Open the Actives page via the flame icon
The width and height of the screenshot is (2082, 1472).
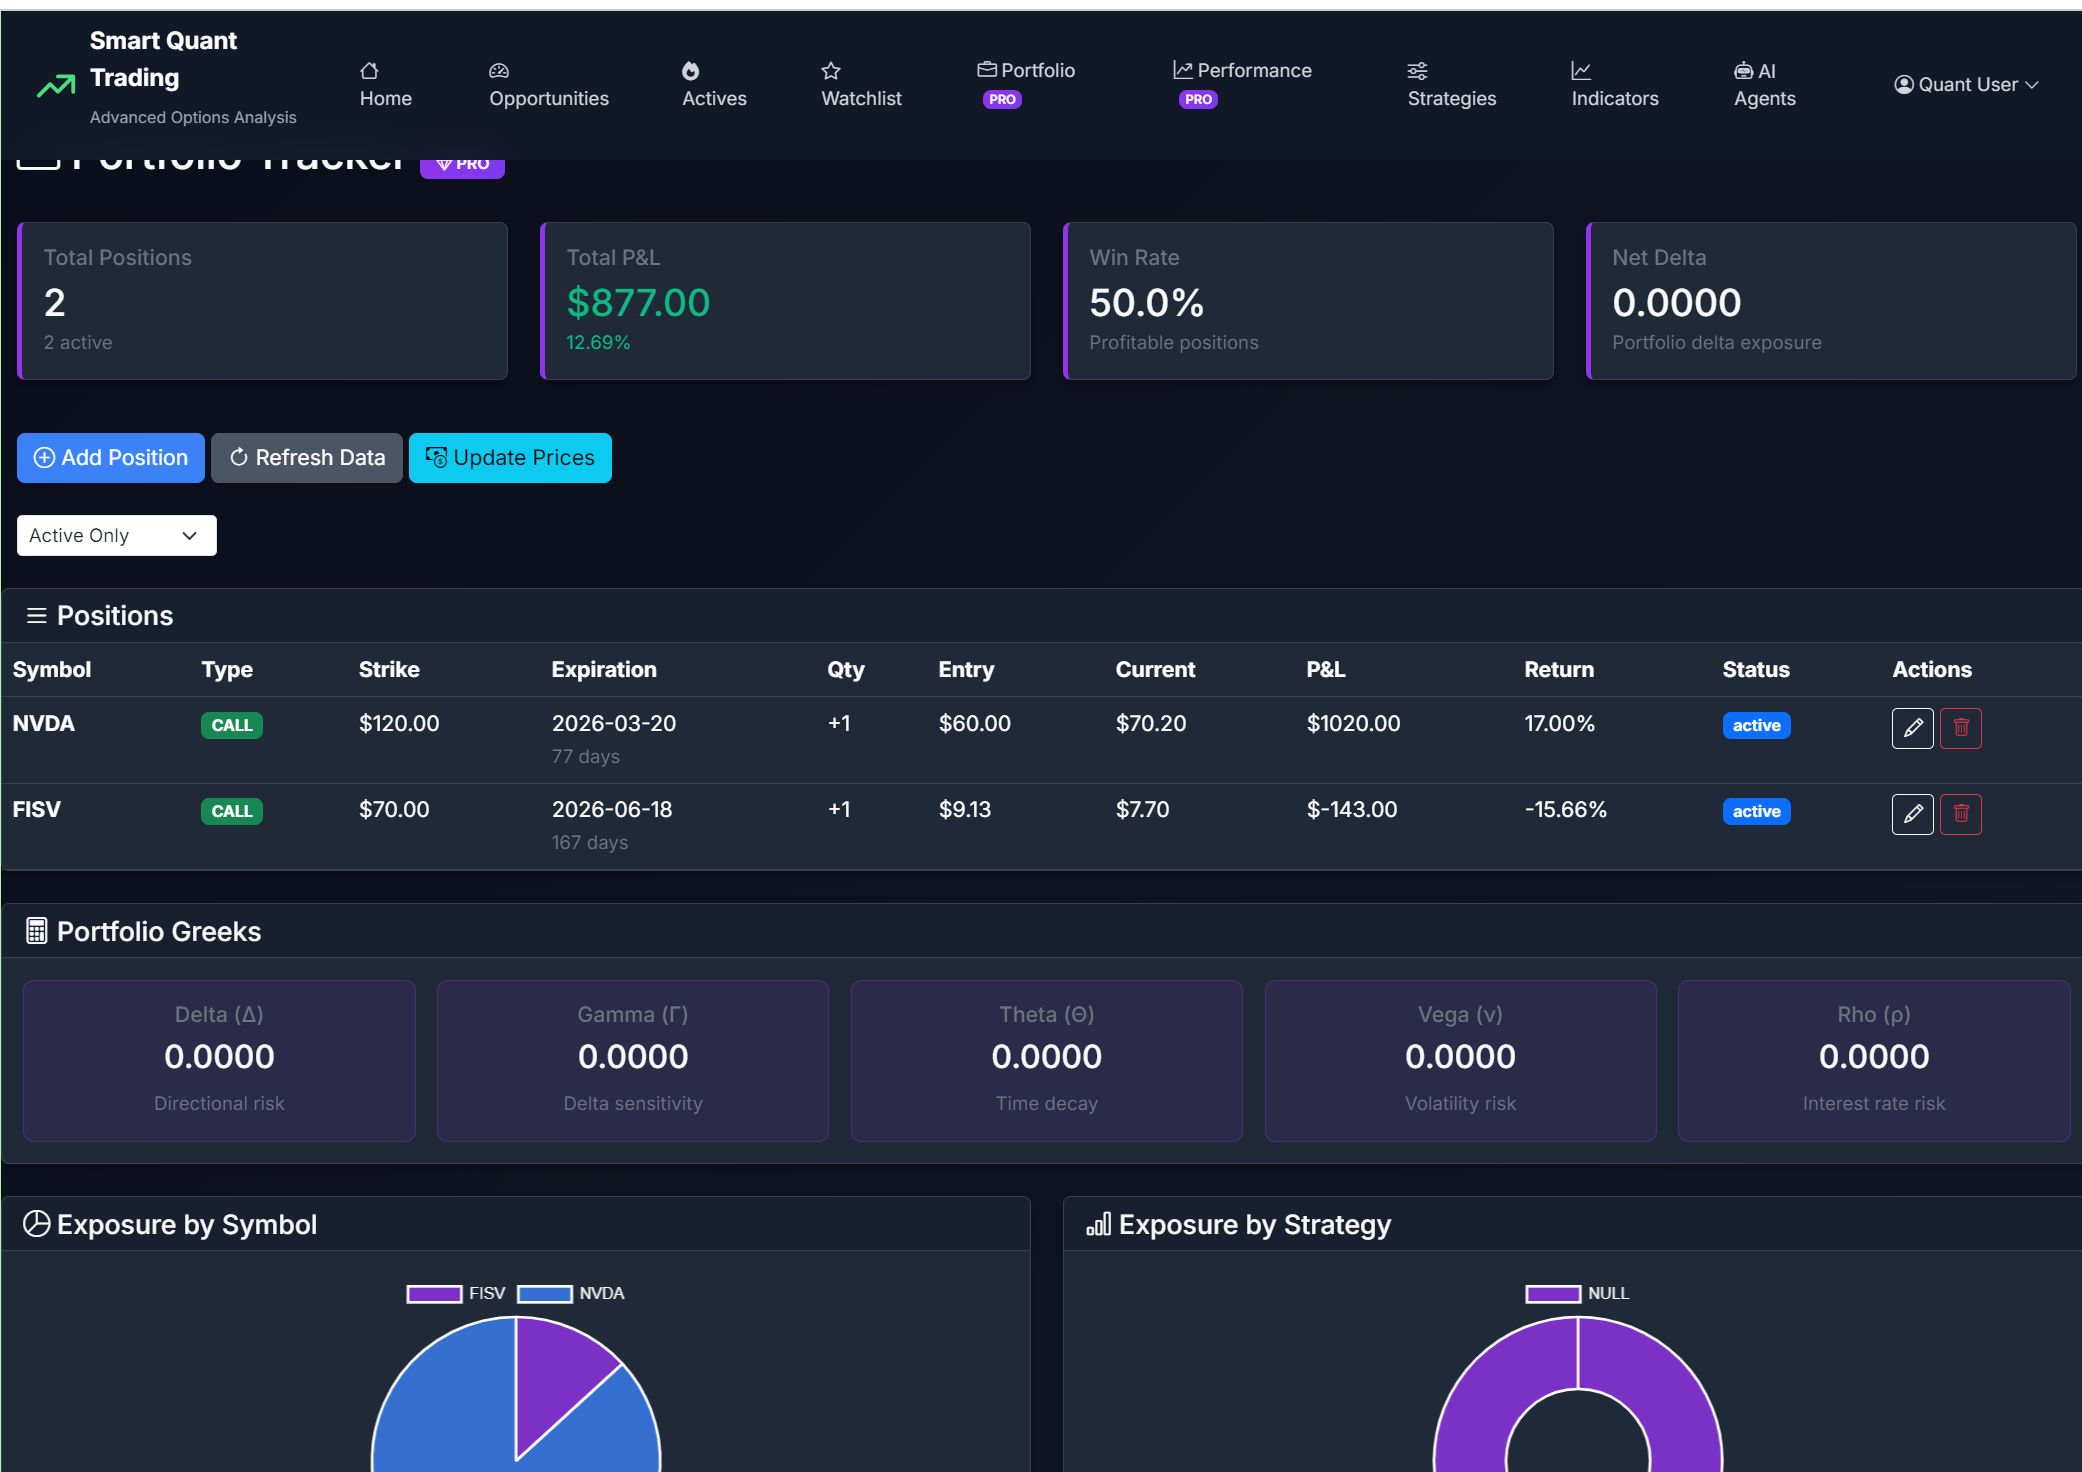[x=691, y=71]
